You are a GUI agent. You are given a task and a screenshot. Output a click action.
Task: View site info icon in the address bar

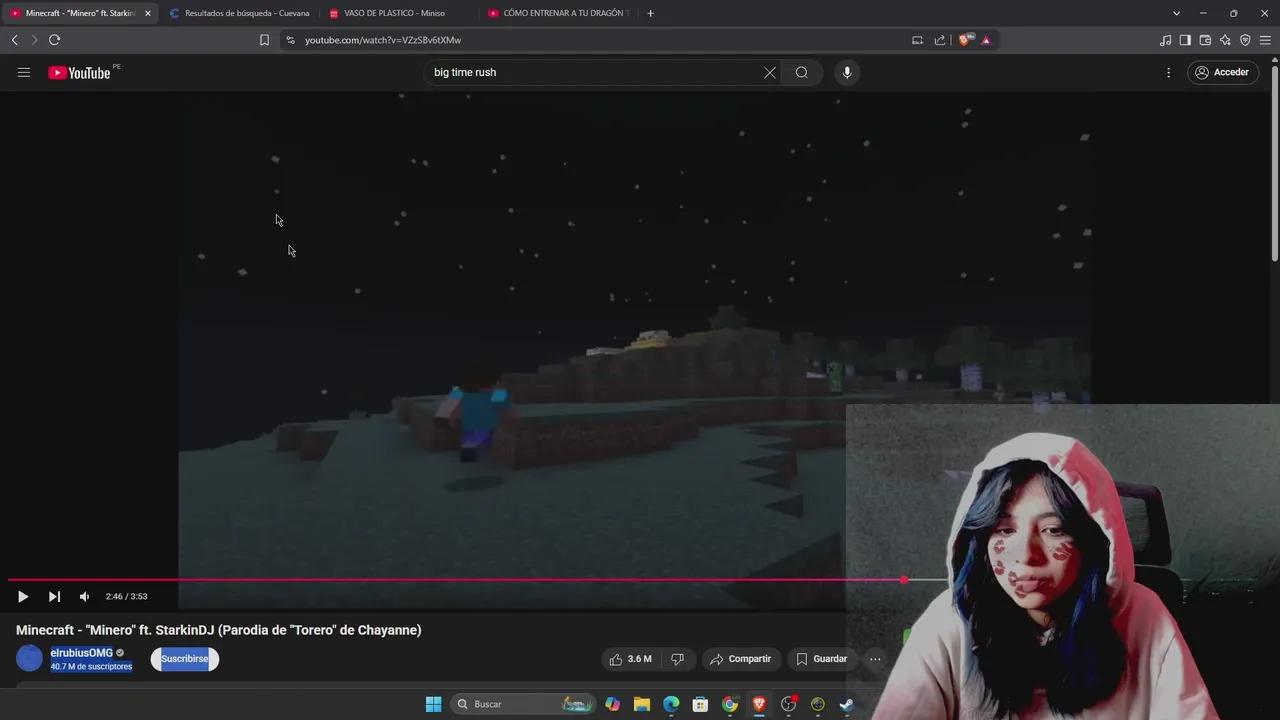[x=291, y=40]
